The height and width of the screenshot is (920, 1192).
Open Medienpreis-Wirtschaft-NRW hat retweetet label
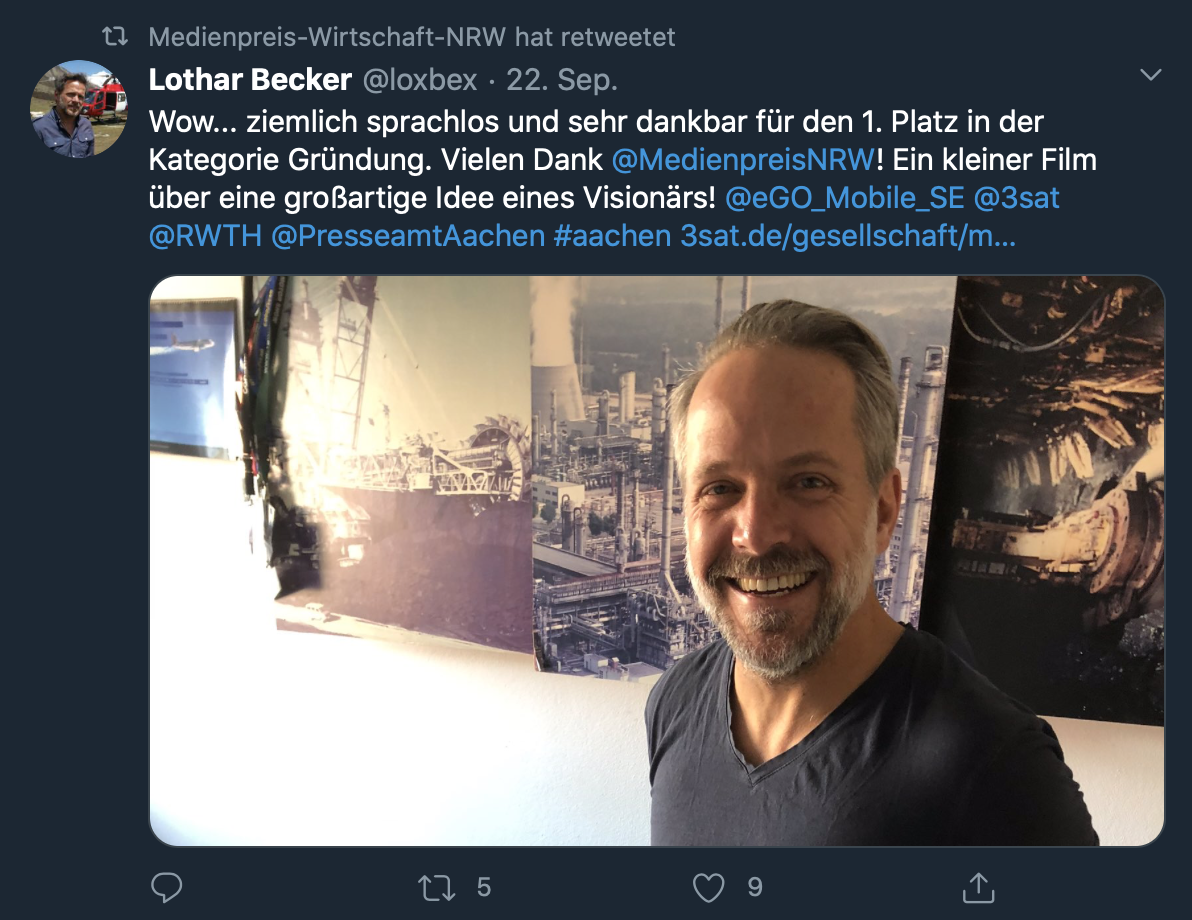pyautogui.click(x=411, y=36)
